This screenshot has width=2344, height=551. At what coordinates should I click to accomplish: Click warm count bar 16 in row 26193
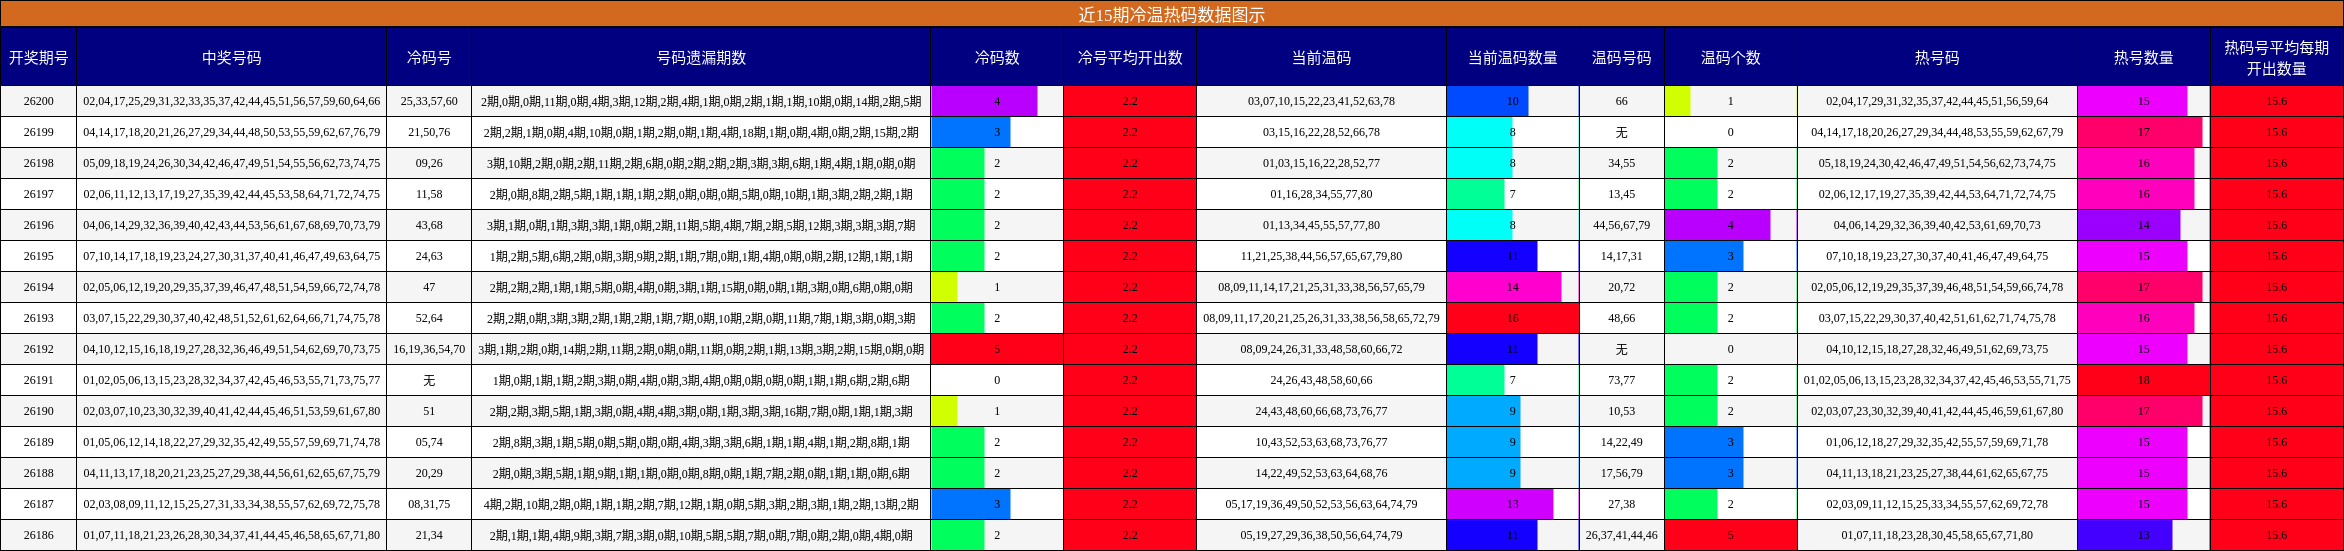(x=1513, y=318)
